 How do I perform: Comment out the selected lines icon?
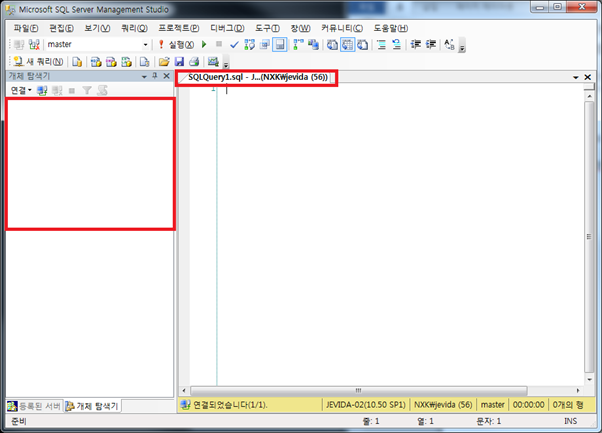click(x=382, y=45)
